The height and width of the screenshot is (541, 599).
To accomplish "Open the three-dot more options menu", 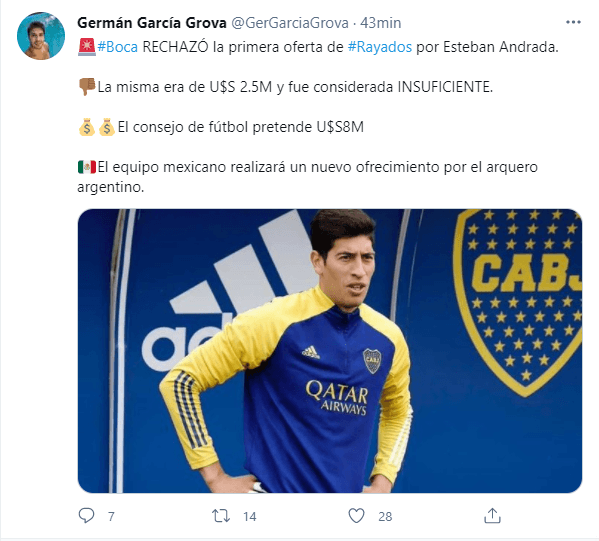I will (573, 23).
